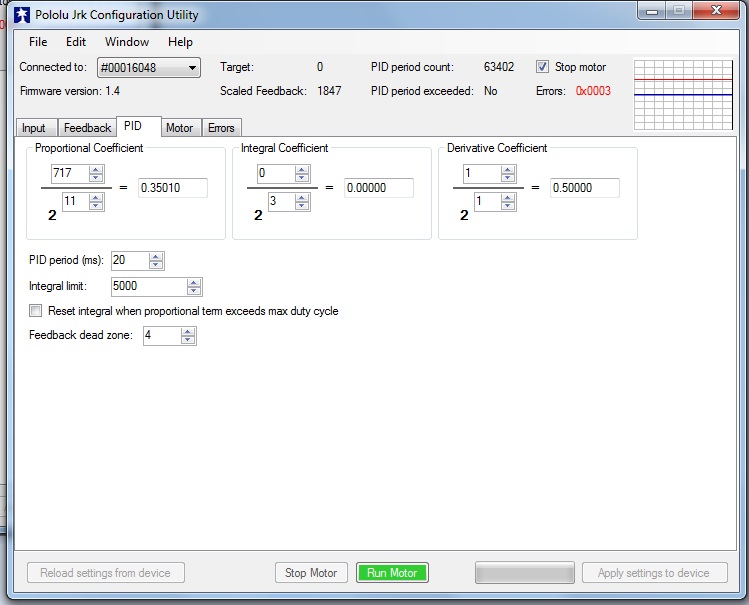Click the Feedback dead zone input field
The height and width of the screenshot is (605, 749).
pyautogui.click(x=162, y=336)
